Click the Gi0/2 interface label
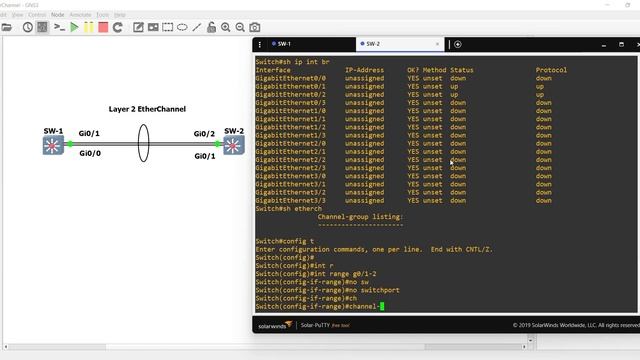The height and width of the screenshot is (360, 640). (204, 134)
